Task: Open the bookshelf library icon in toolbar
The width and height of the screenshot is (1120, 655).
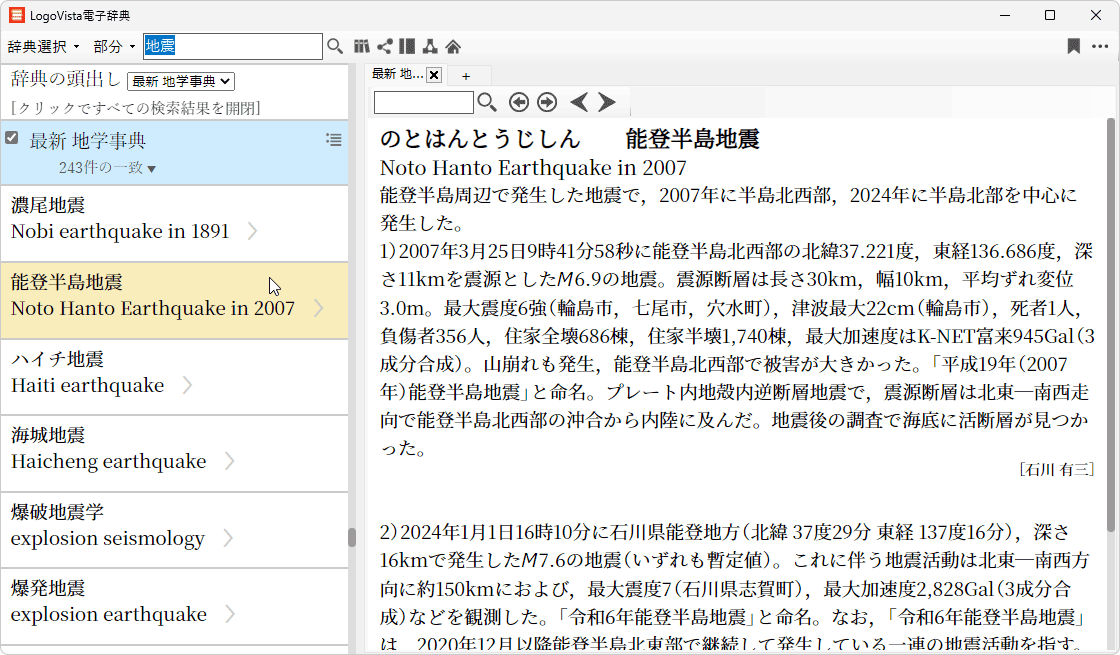Action: 362,46
